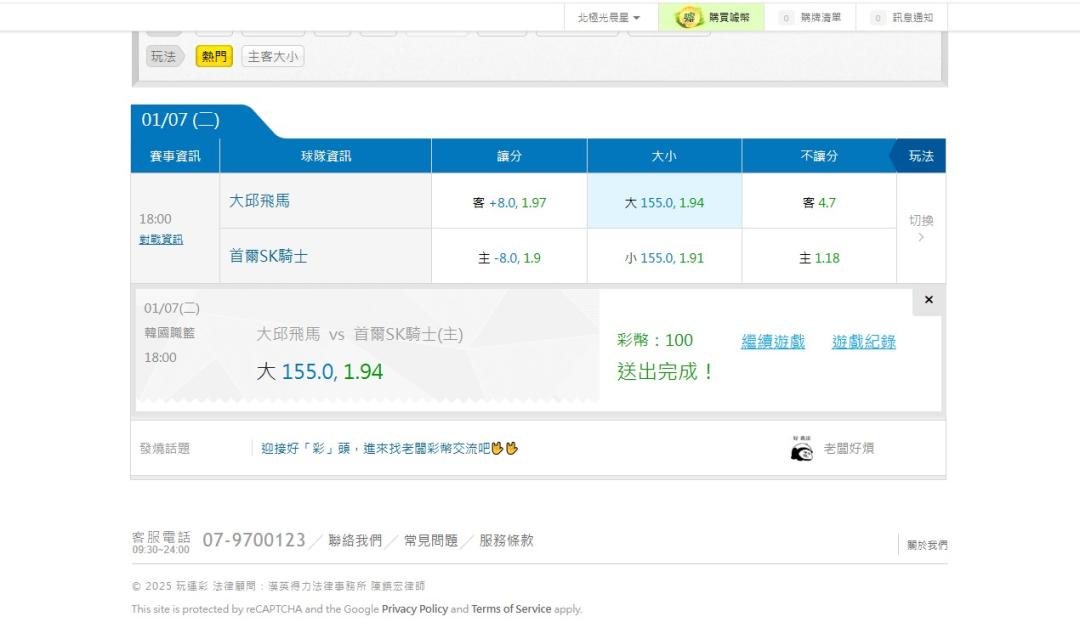This screenshot has width=1080, height=628.
Task: Click the 老闆好煩 username
Action: click(849, 448)
